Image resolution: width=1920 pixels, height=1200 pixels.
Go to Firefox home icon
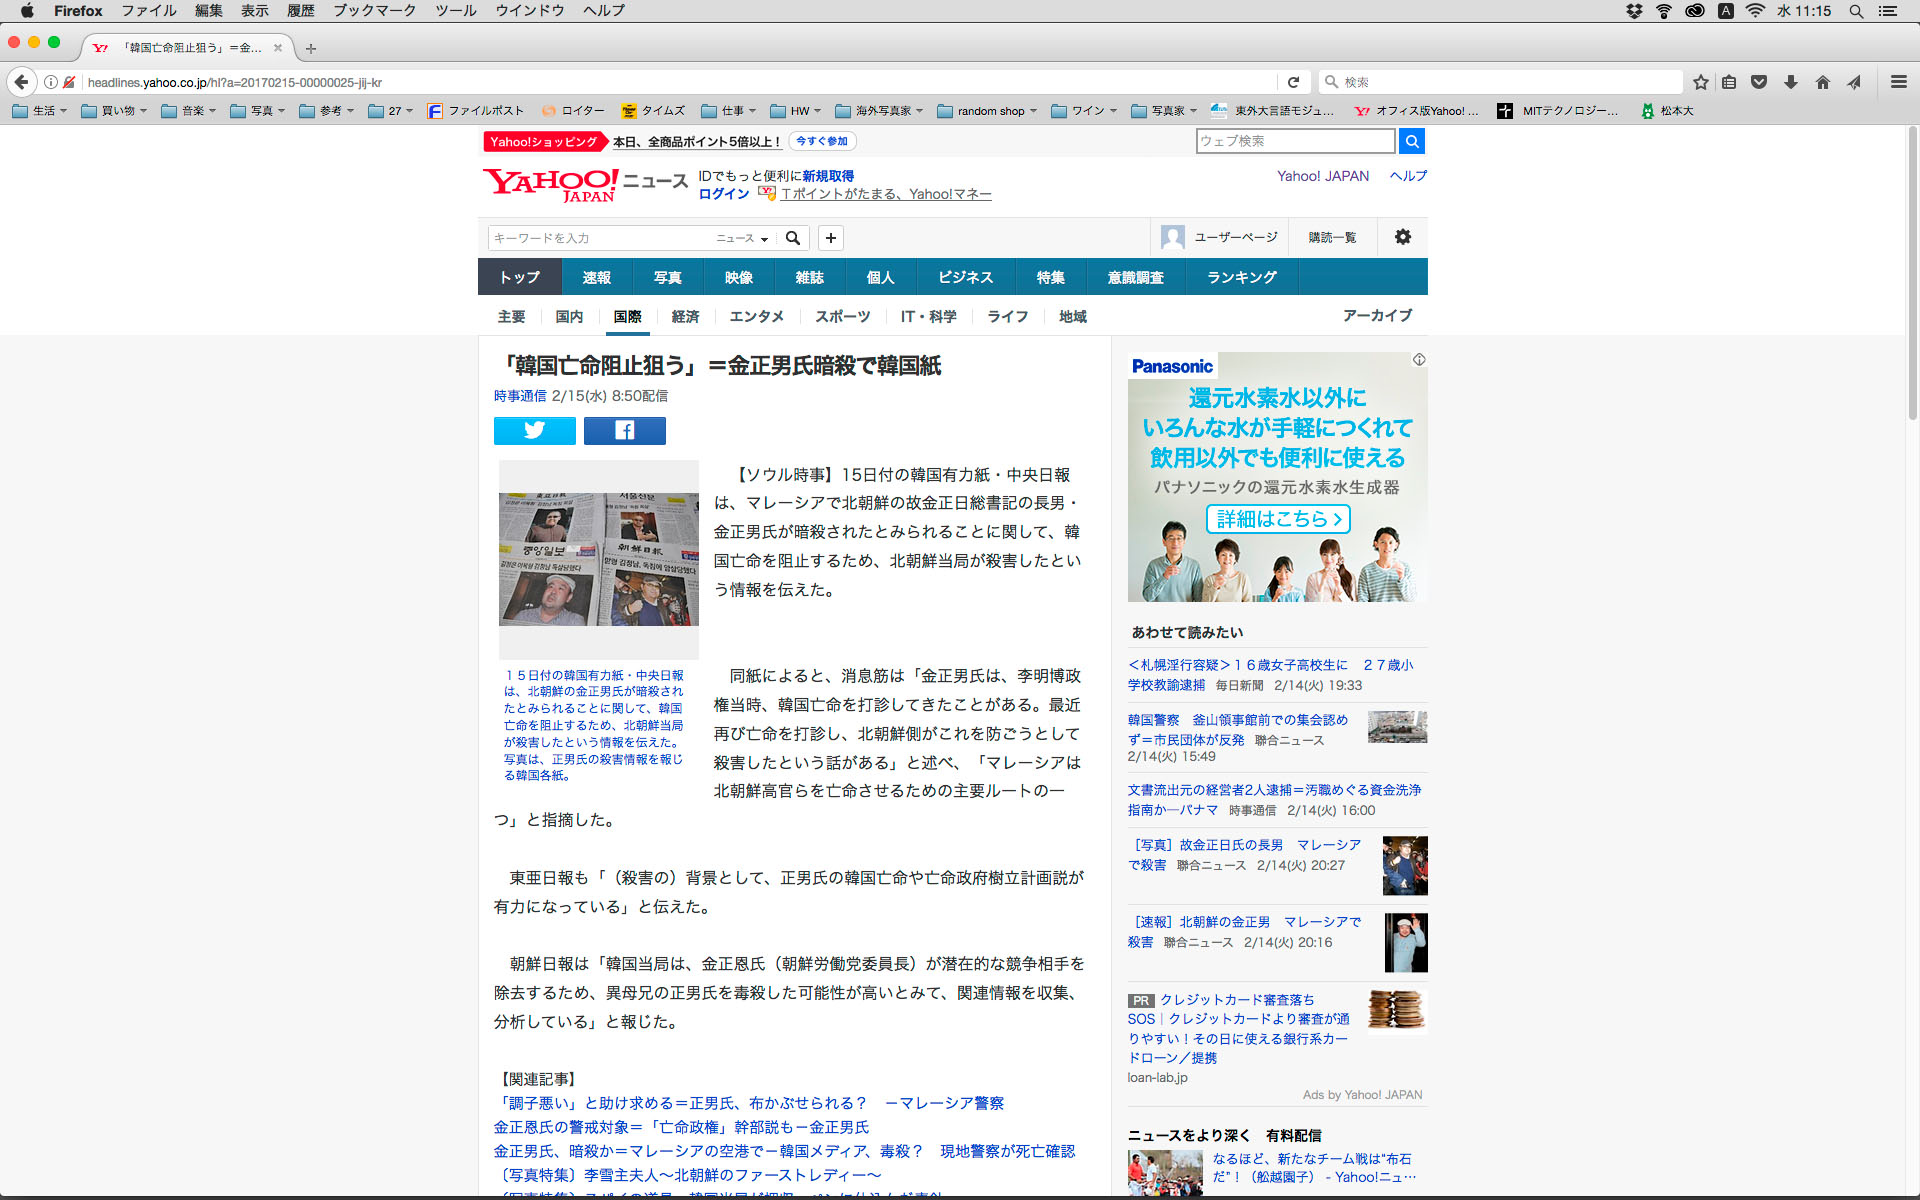point(1822,82)
